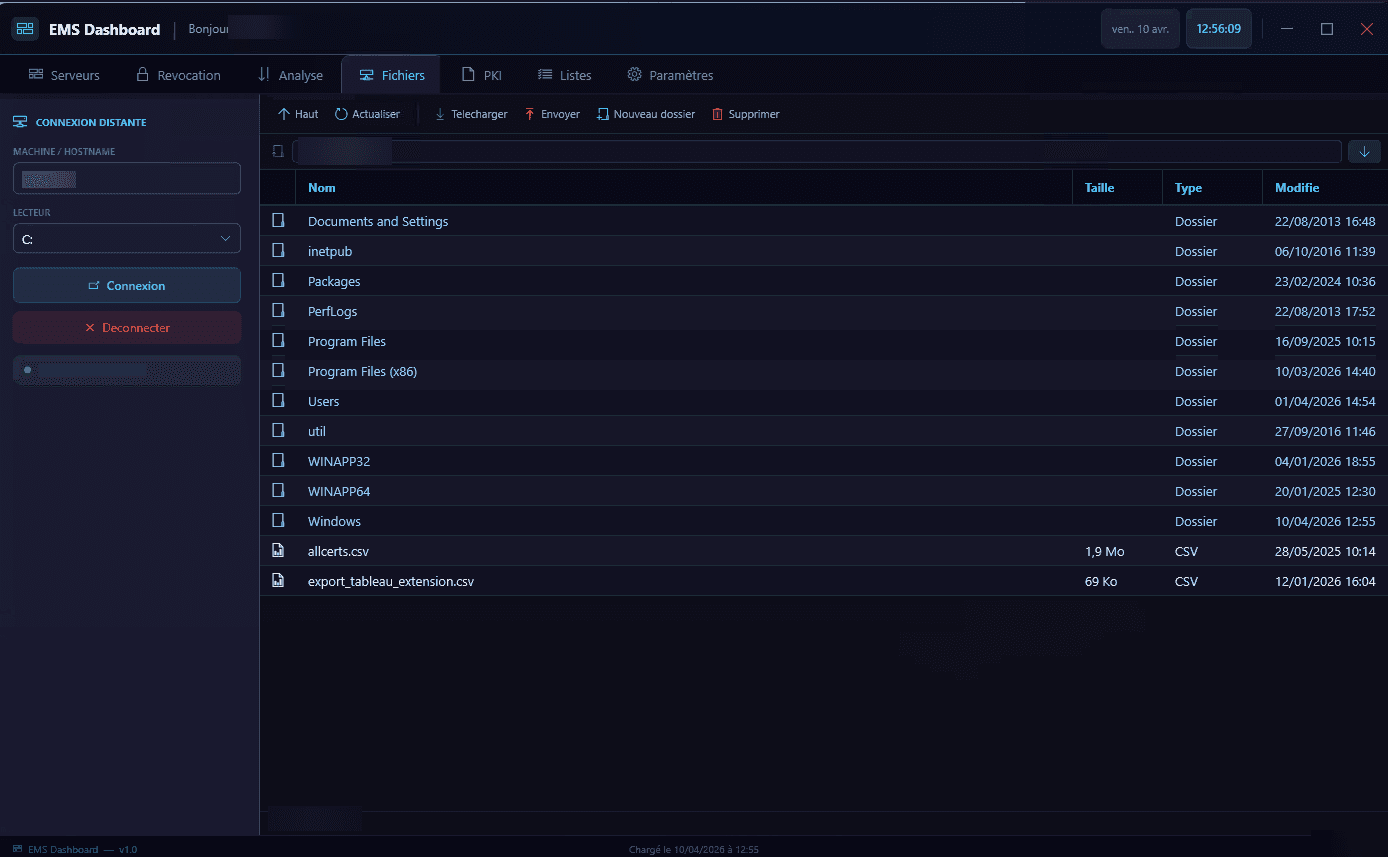Select the Program Files (x86) folder
Screen dimensions: 1388x857
click(x=362, y=371)
